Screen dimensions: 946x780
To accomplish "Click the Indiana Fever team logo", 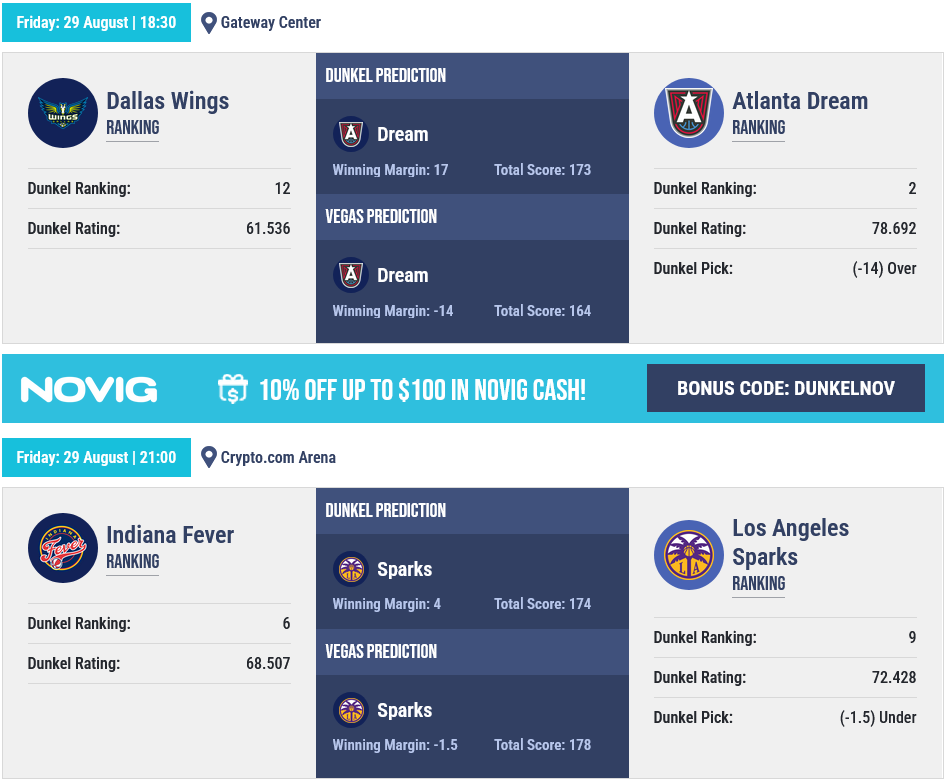I will click(63, 548).
